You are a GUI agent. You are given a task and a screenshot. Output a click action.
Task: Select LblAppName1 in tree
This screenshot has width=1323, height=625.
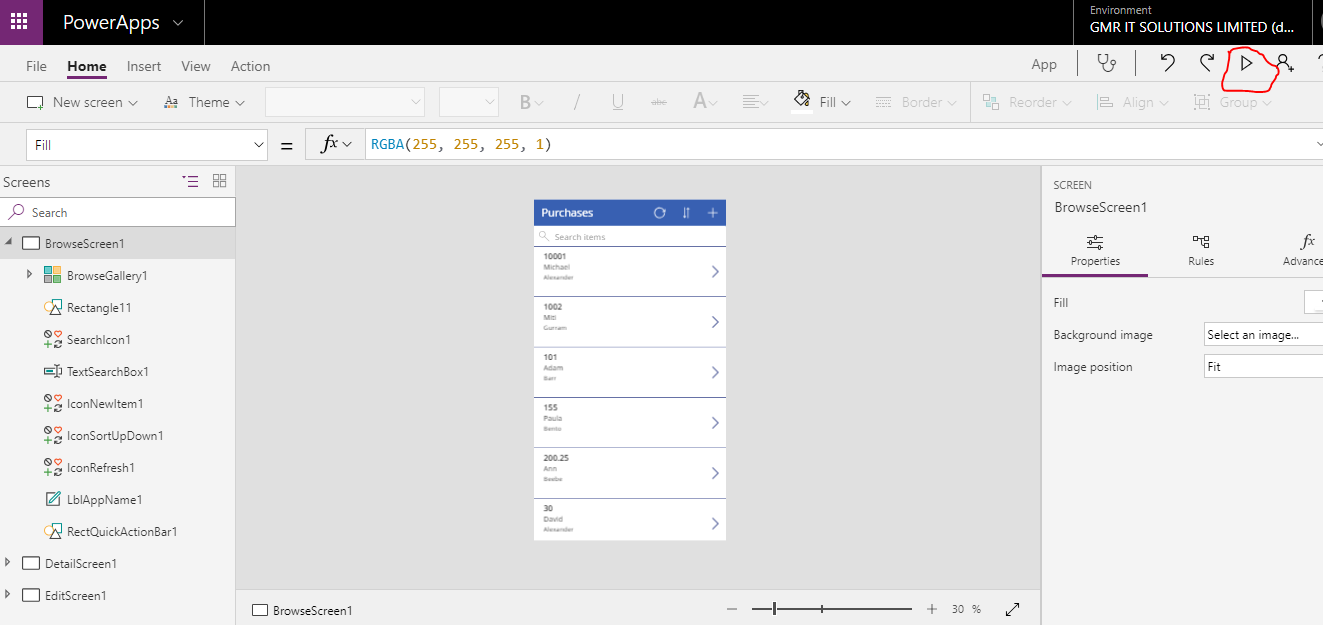click(x=104, y=499)
